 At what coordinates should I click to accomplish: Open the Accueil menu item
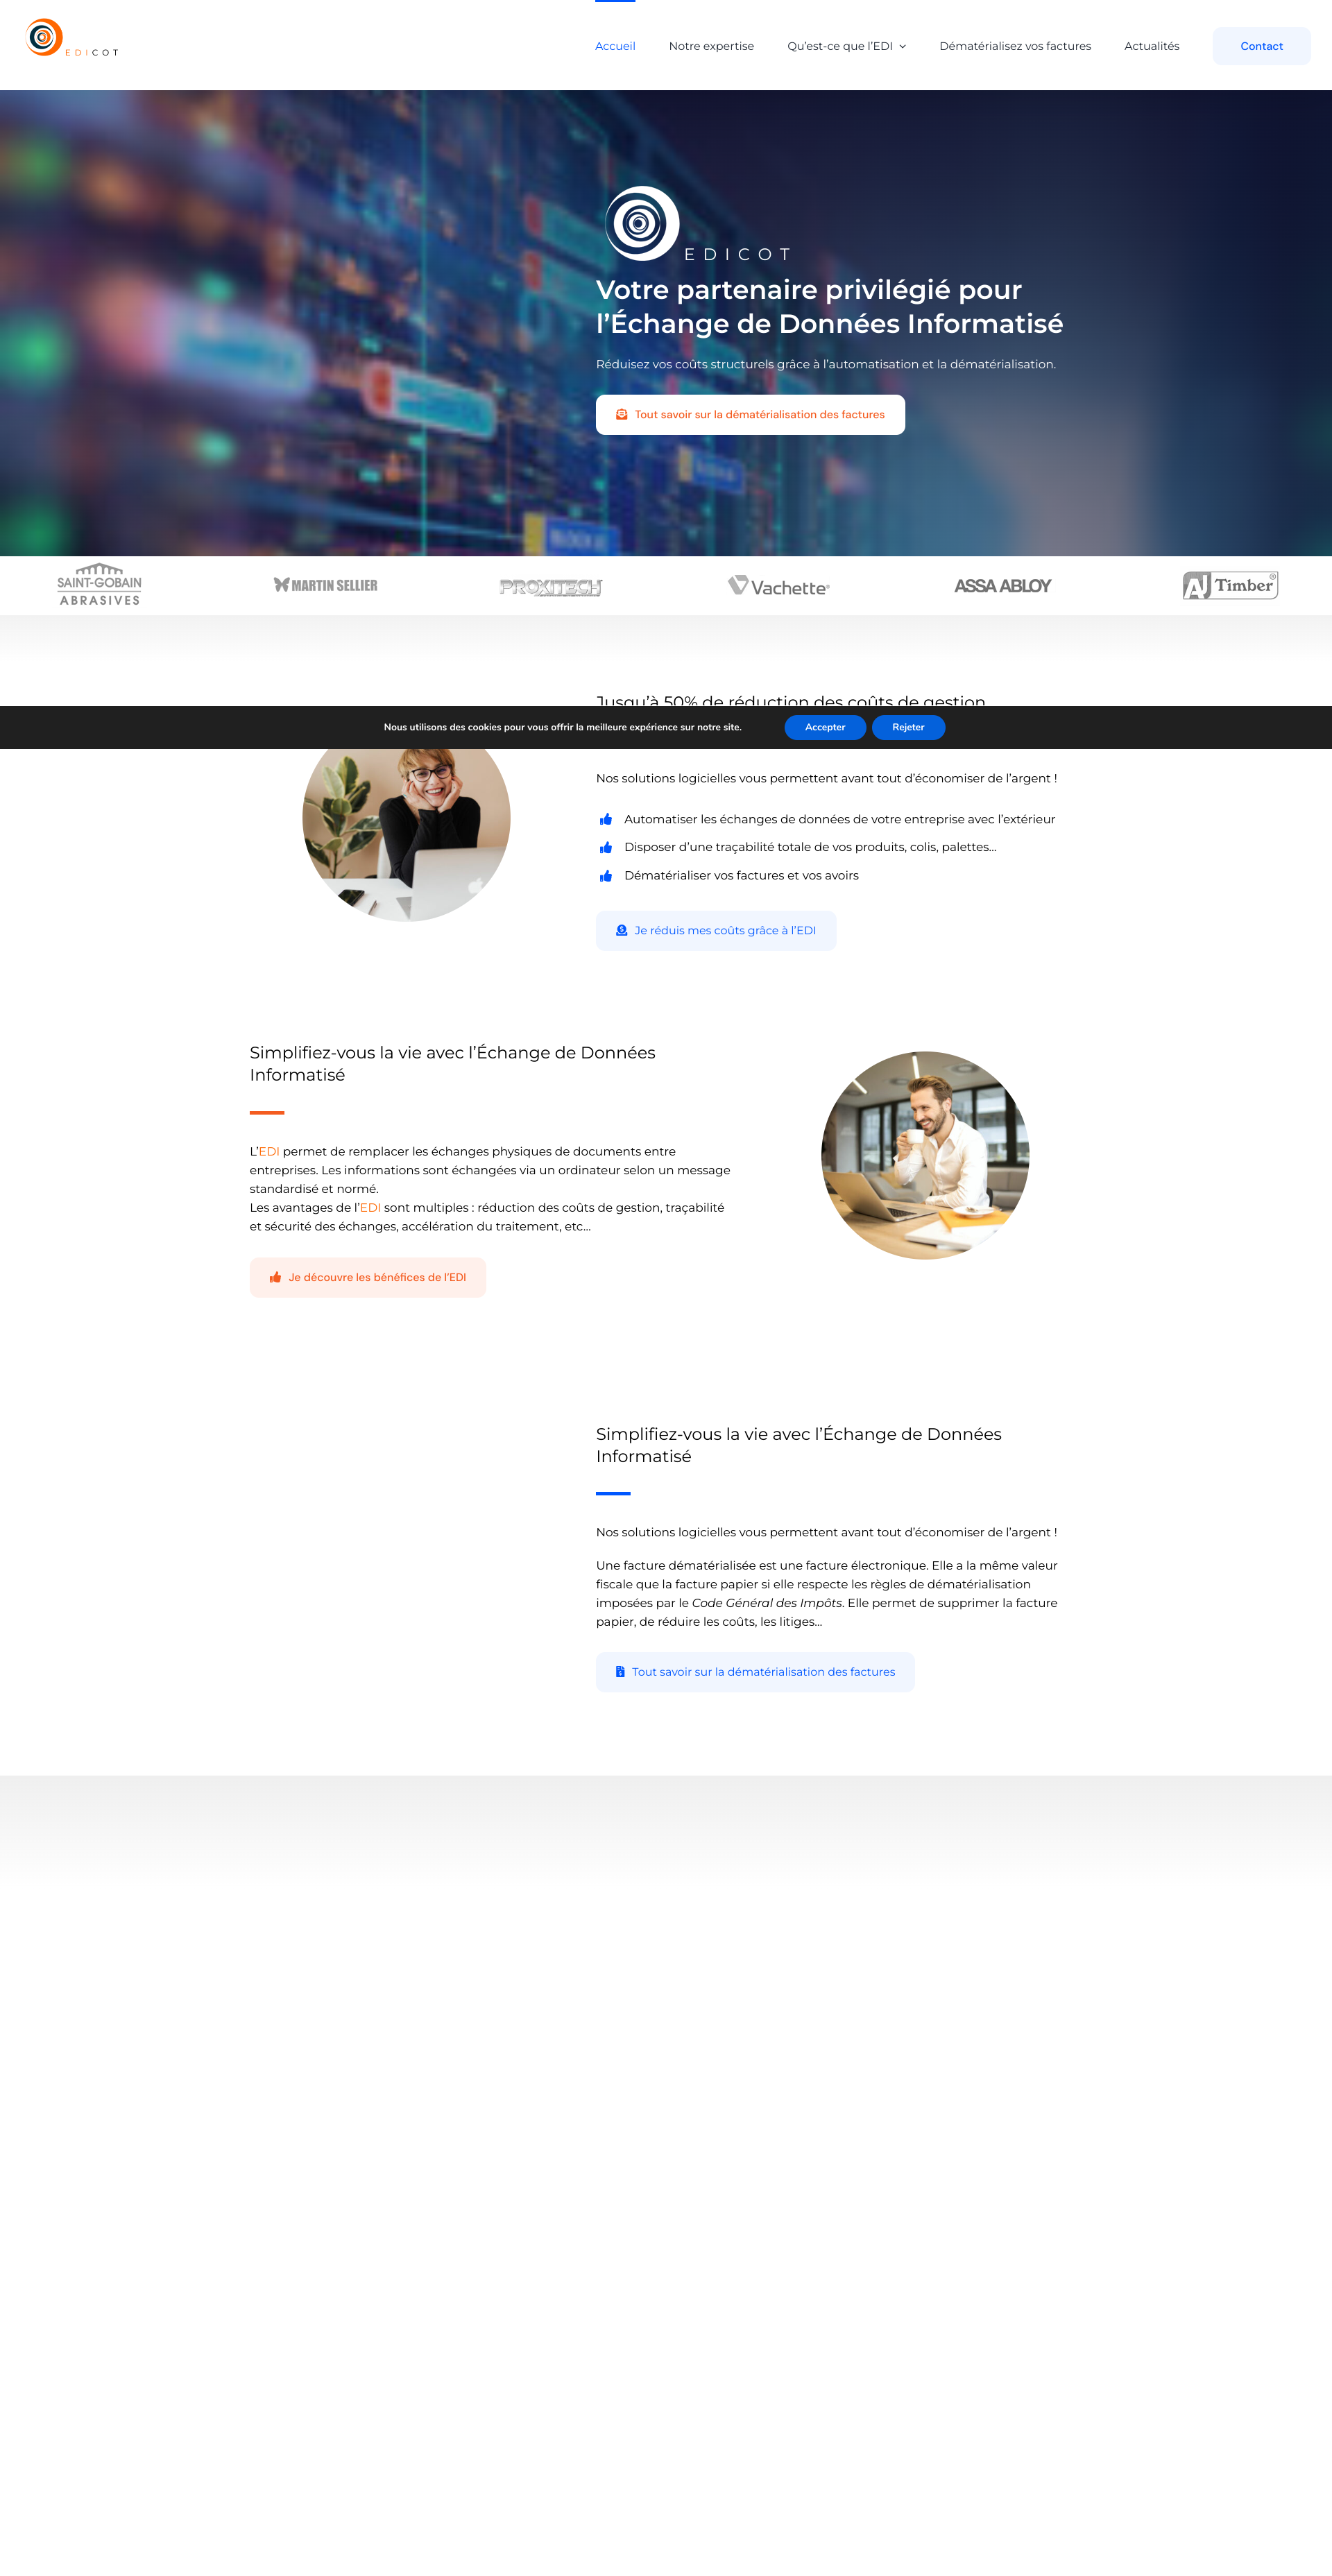coord(615,46)
